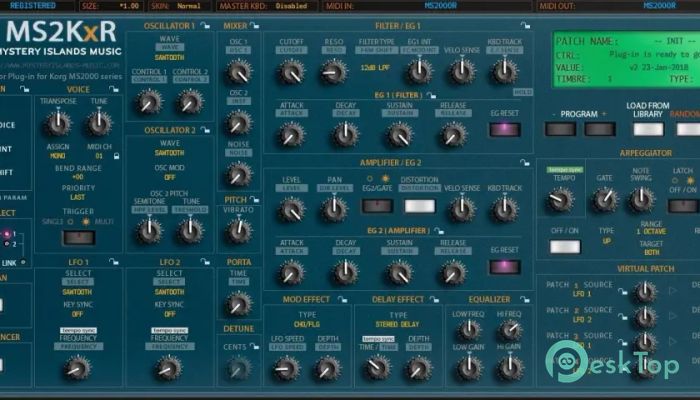Toggle the Arpeggiator OFF / ON switch
Viewport: 700px width, 400px height.
[565, 245]
